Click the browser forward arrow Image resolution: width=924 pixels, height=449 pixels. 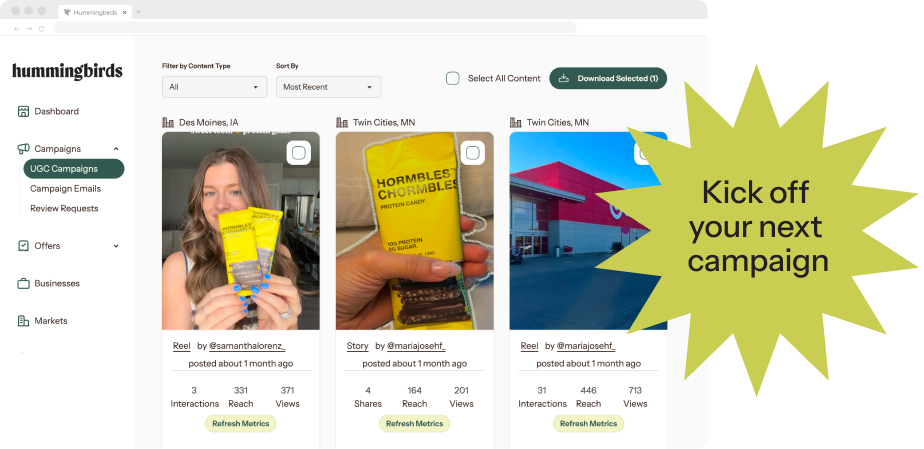tap(29, 28)
